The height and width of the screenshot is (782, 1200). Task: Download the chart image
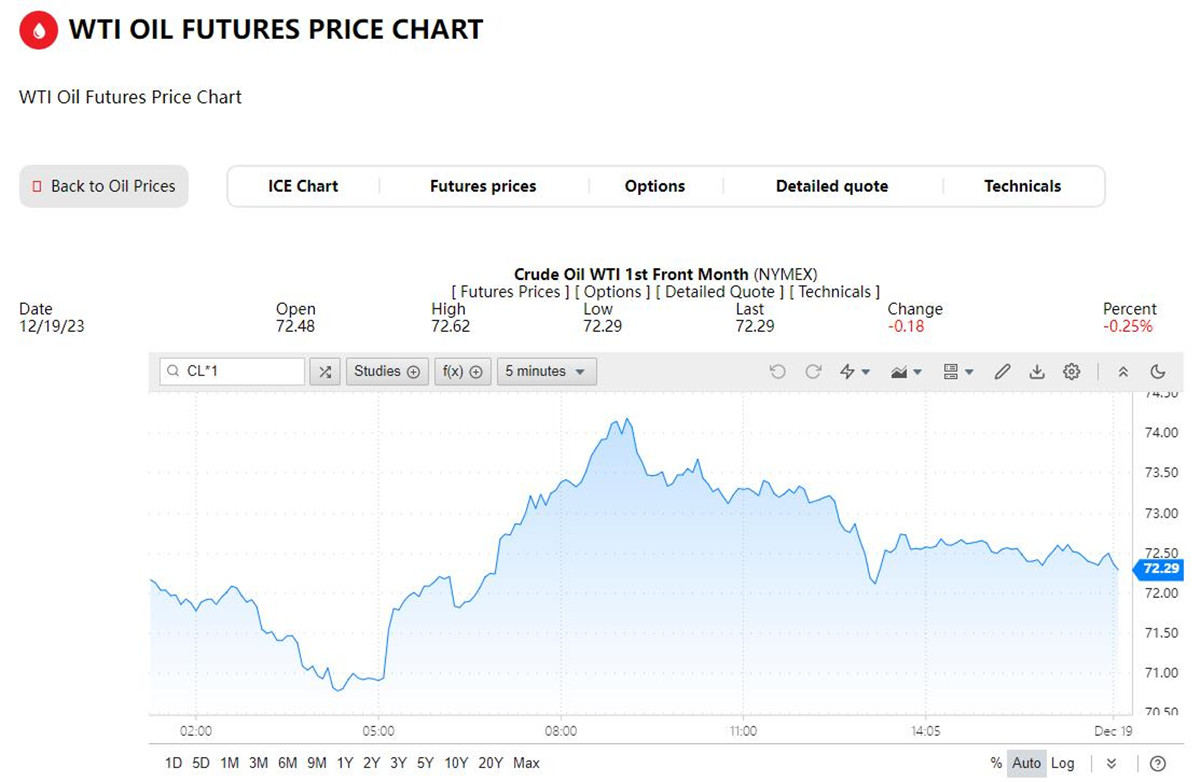pyautogui.click(x=1037, y=372)
